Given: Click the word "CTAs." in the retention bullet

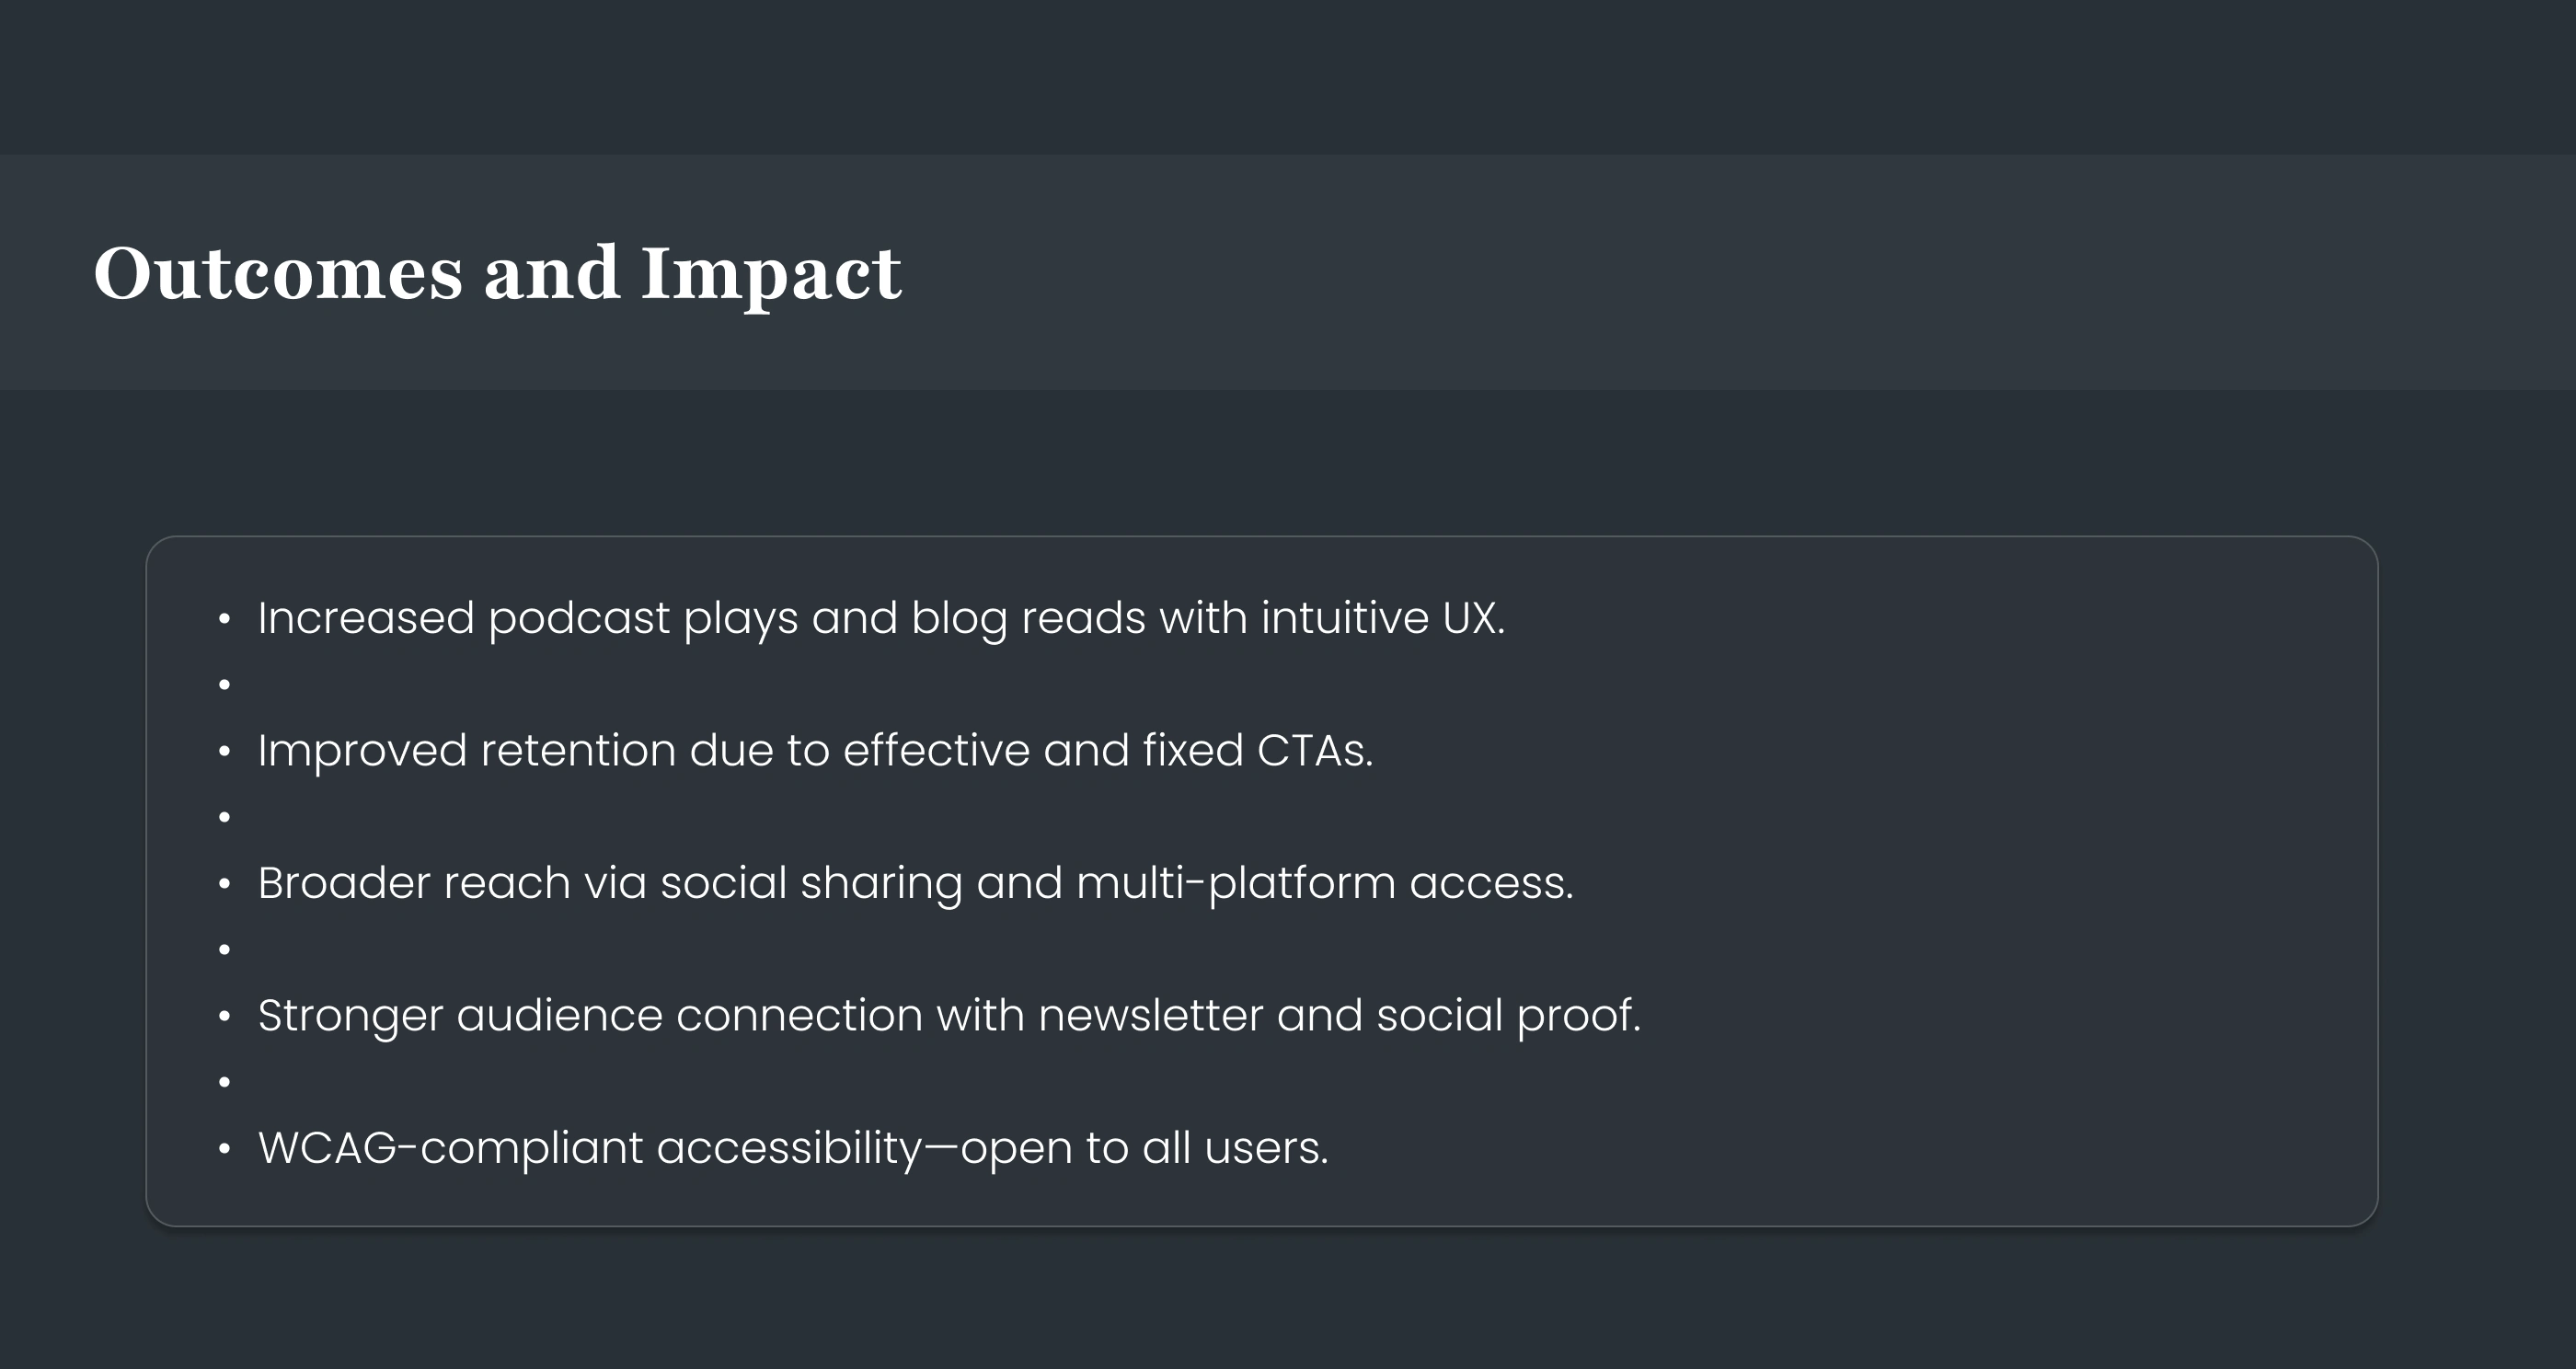Looking at the screenshot, I should tap(1314, 751).
